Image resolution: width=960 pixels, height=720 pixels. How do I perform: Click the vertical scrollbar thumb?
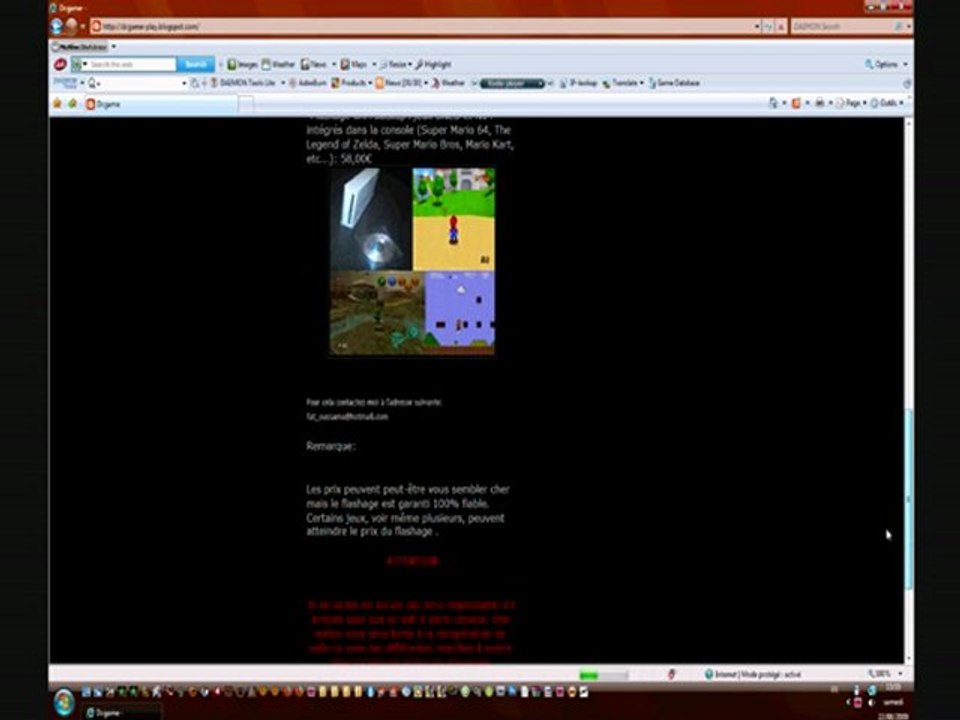pos(909,499)
